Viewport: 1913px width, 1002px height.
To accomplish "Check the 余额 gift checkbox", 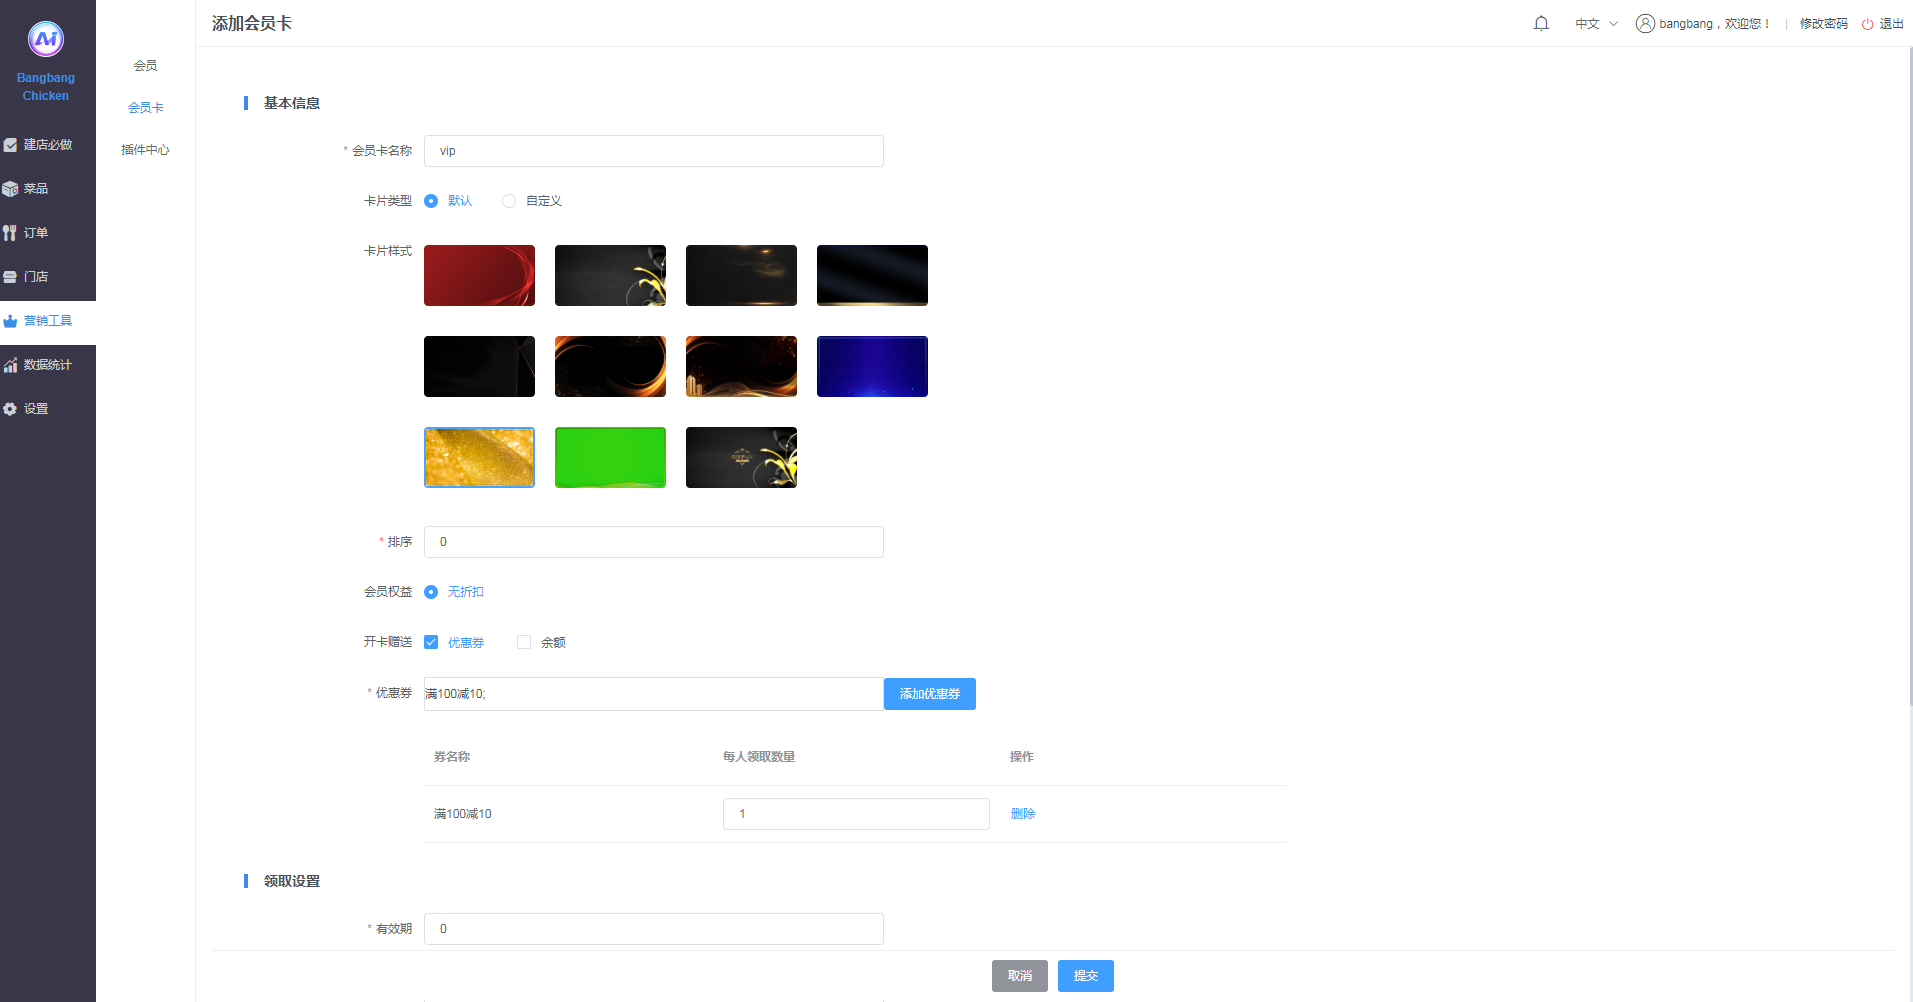I will 524,642.
